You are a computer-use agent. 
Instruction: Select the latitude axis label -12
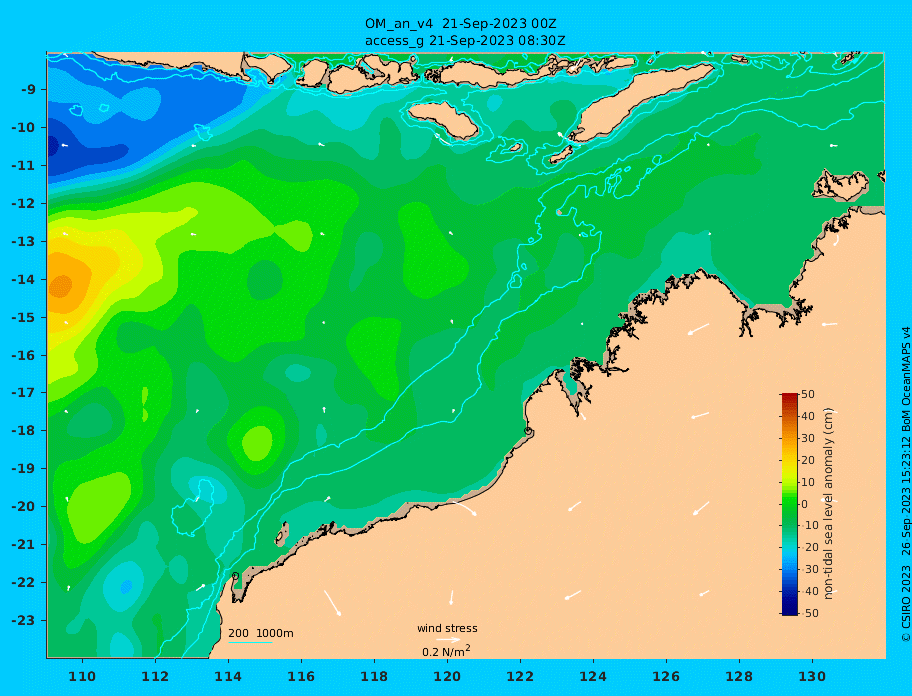click(x=23, y=204)
